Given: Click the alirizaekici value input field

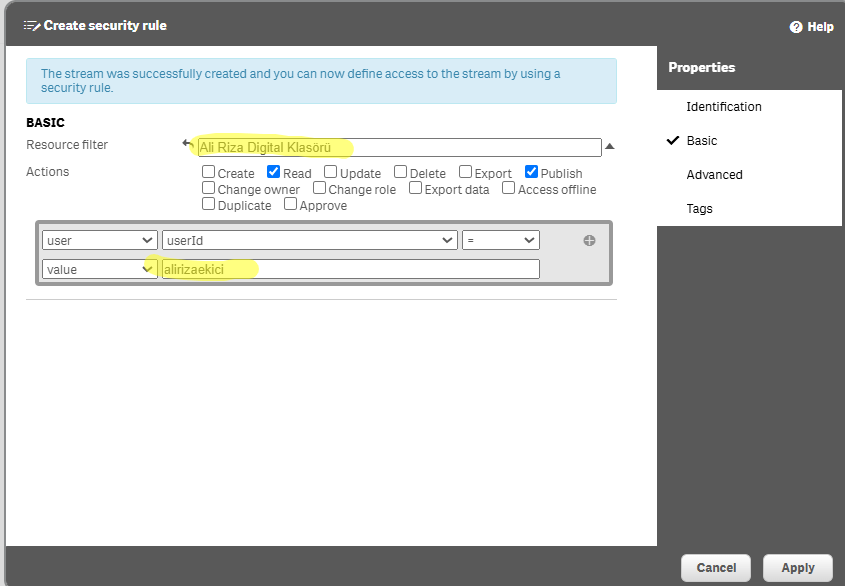Looking at the screenshot, I should point(350,269).
